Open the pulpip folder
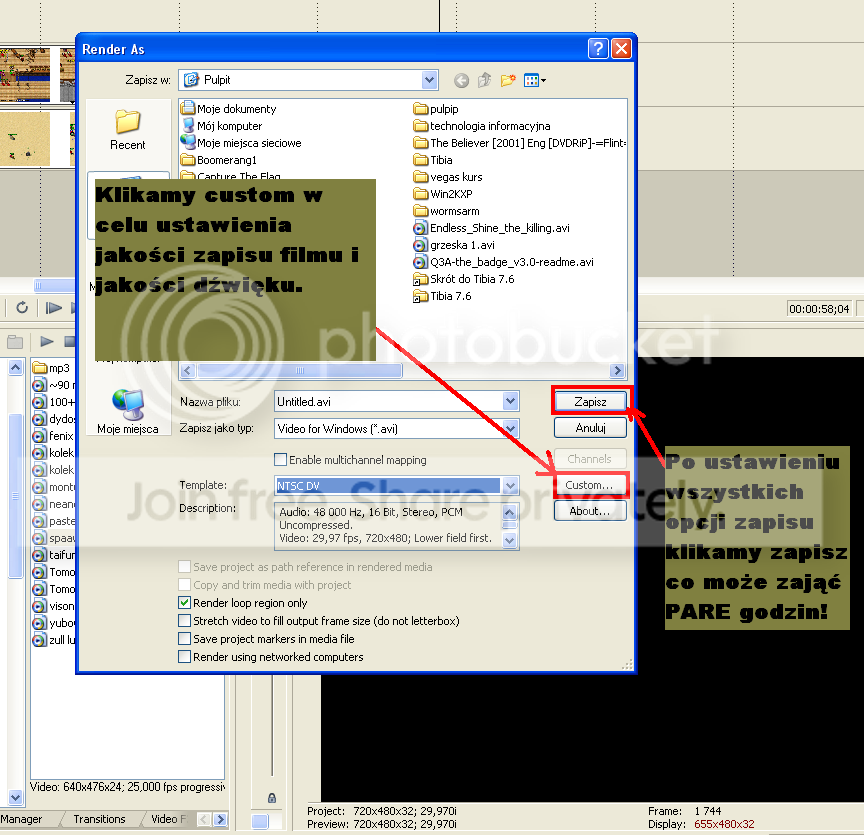Image resolution: width=864 pixels, height=835 pixels. tap(436, 109)
